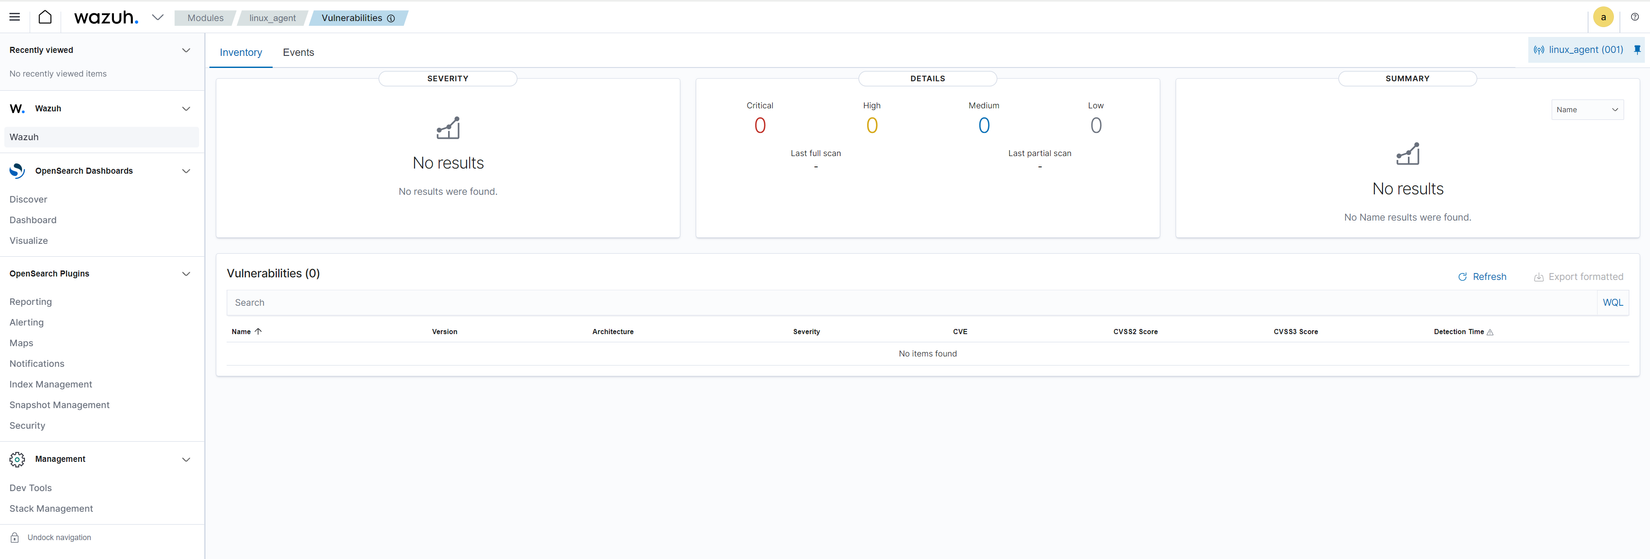The image size is (1650, 559).
Task: Open the help icon
Action: [1635, 17]
